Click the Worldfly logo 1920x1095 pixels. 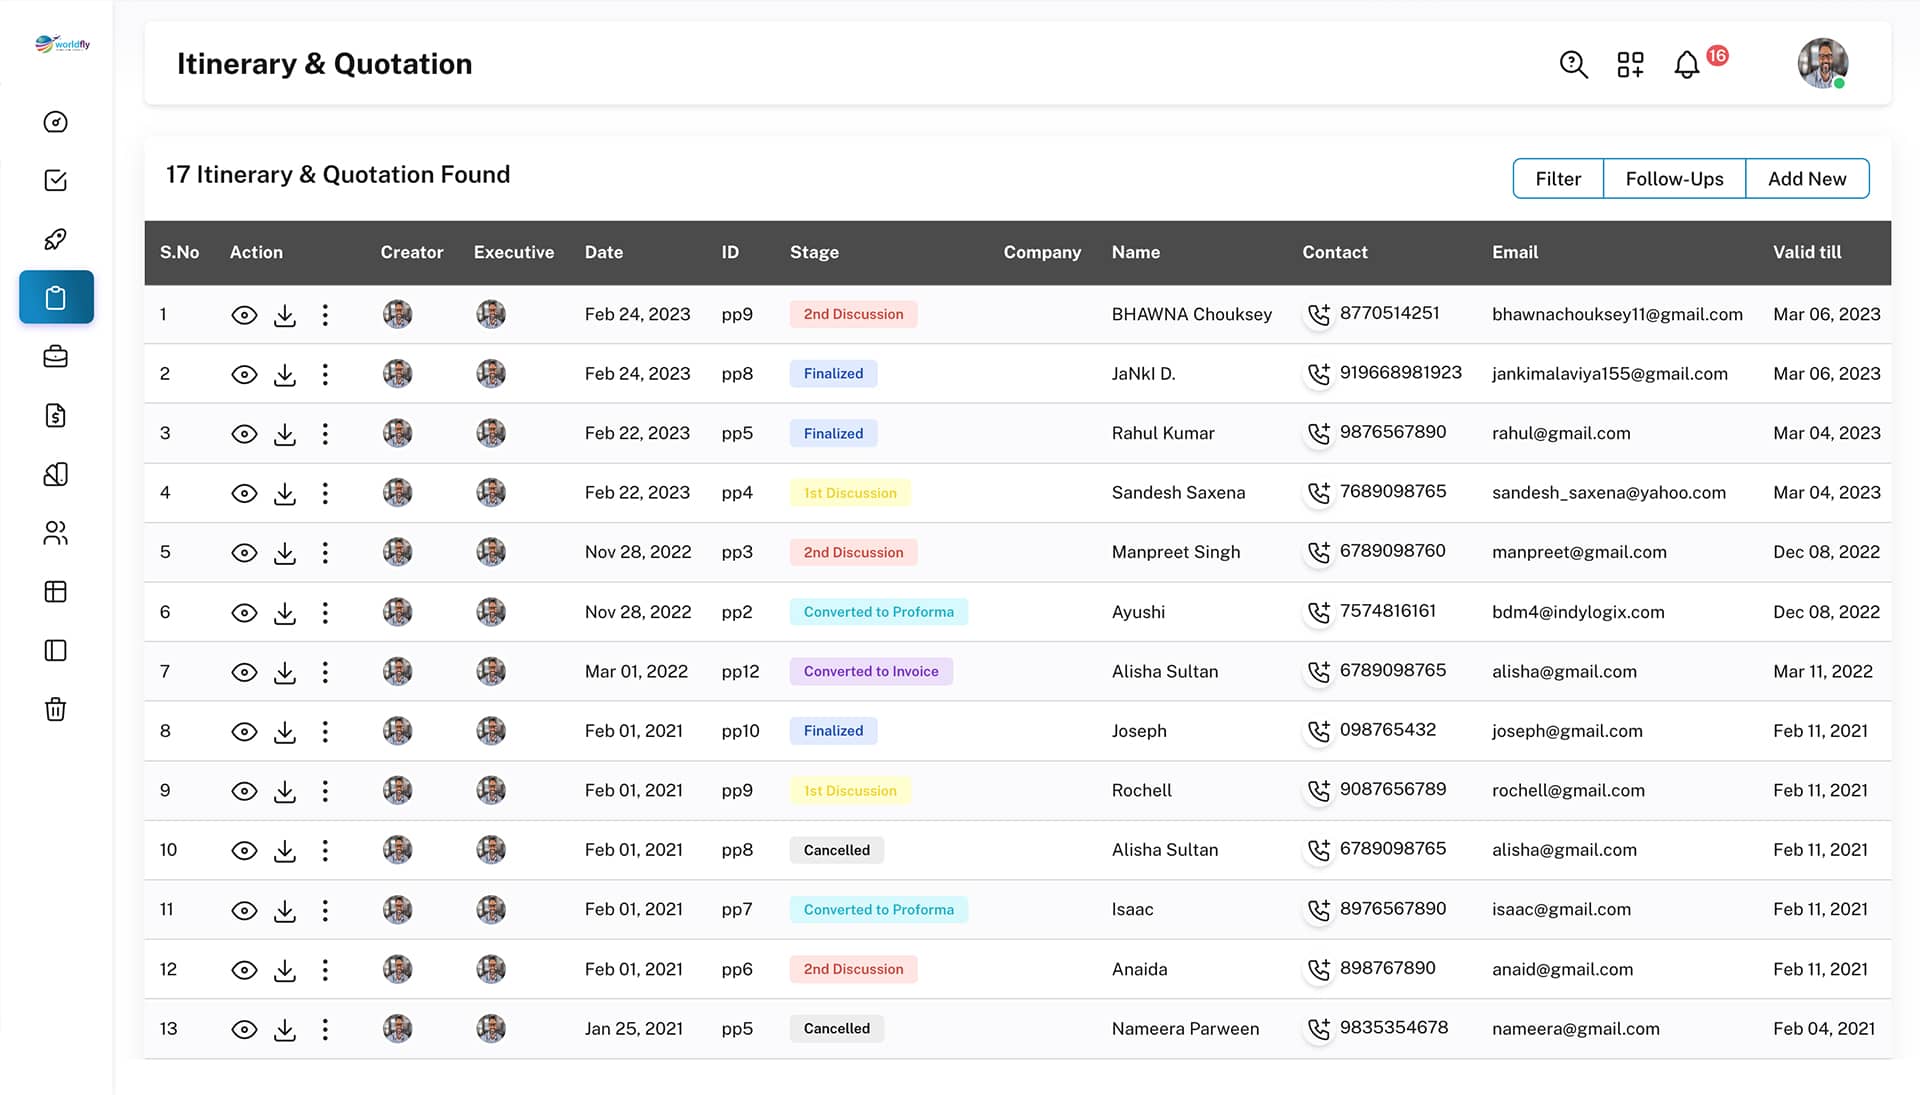click(62, 44)
